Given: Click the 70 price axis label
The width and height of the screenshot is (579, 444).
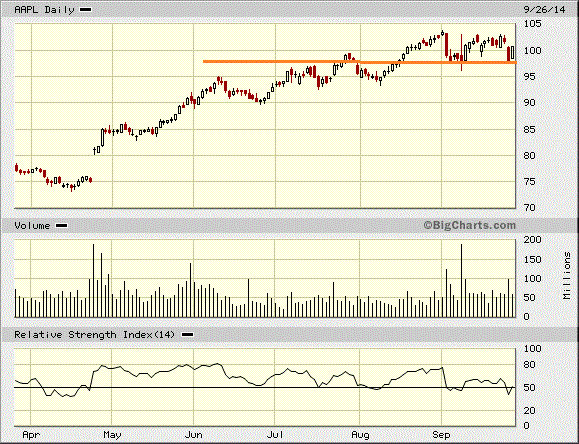Looking at the screenshot, I should click(530, 208).
